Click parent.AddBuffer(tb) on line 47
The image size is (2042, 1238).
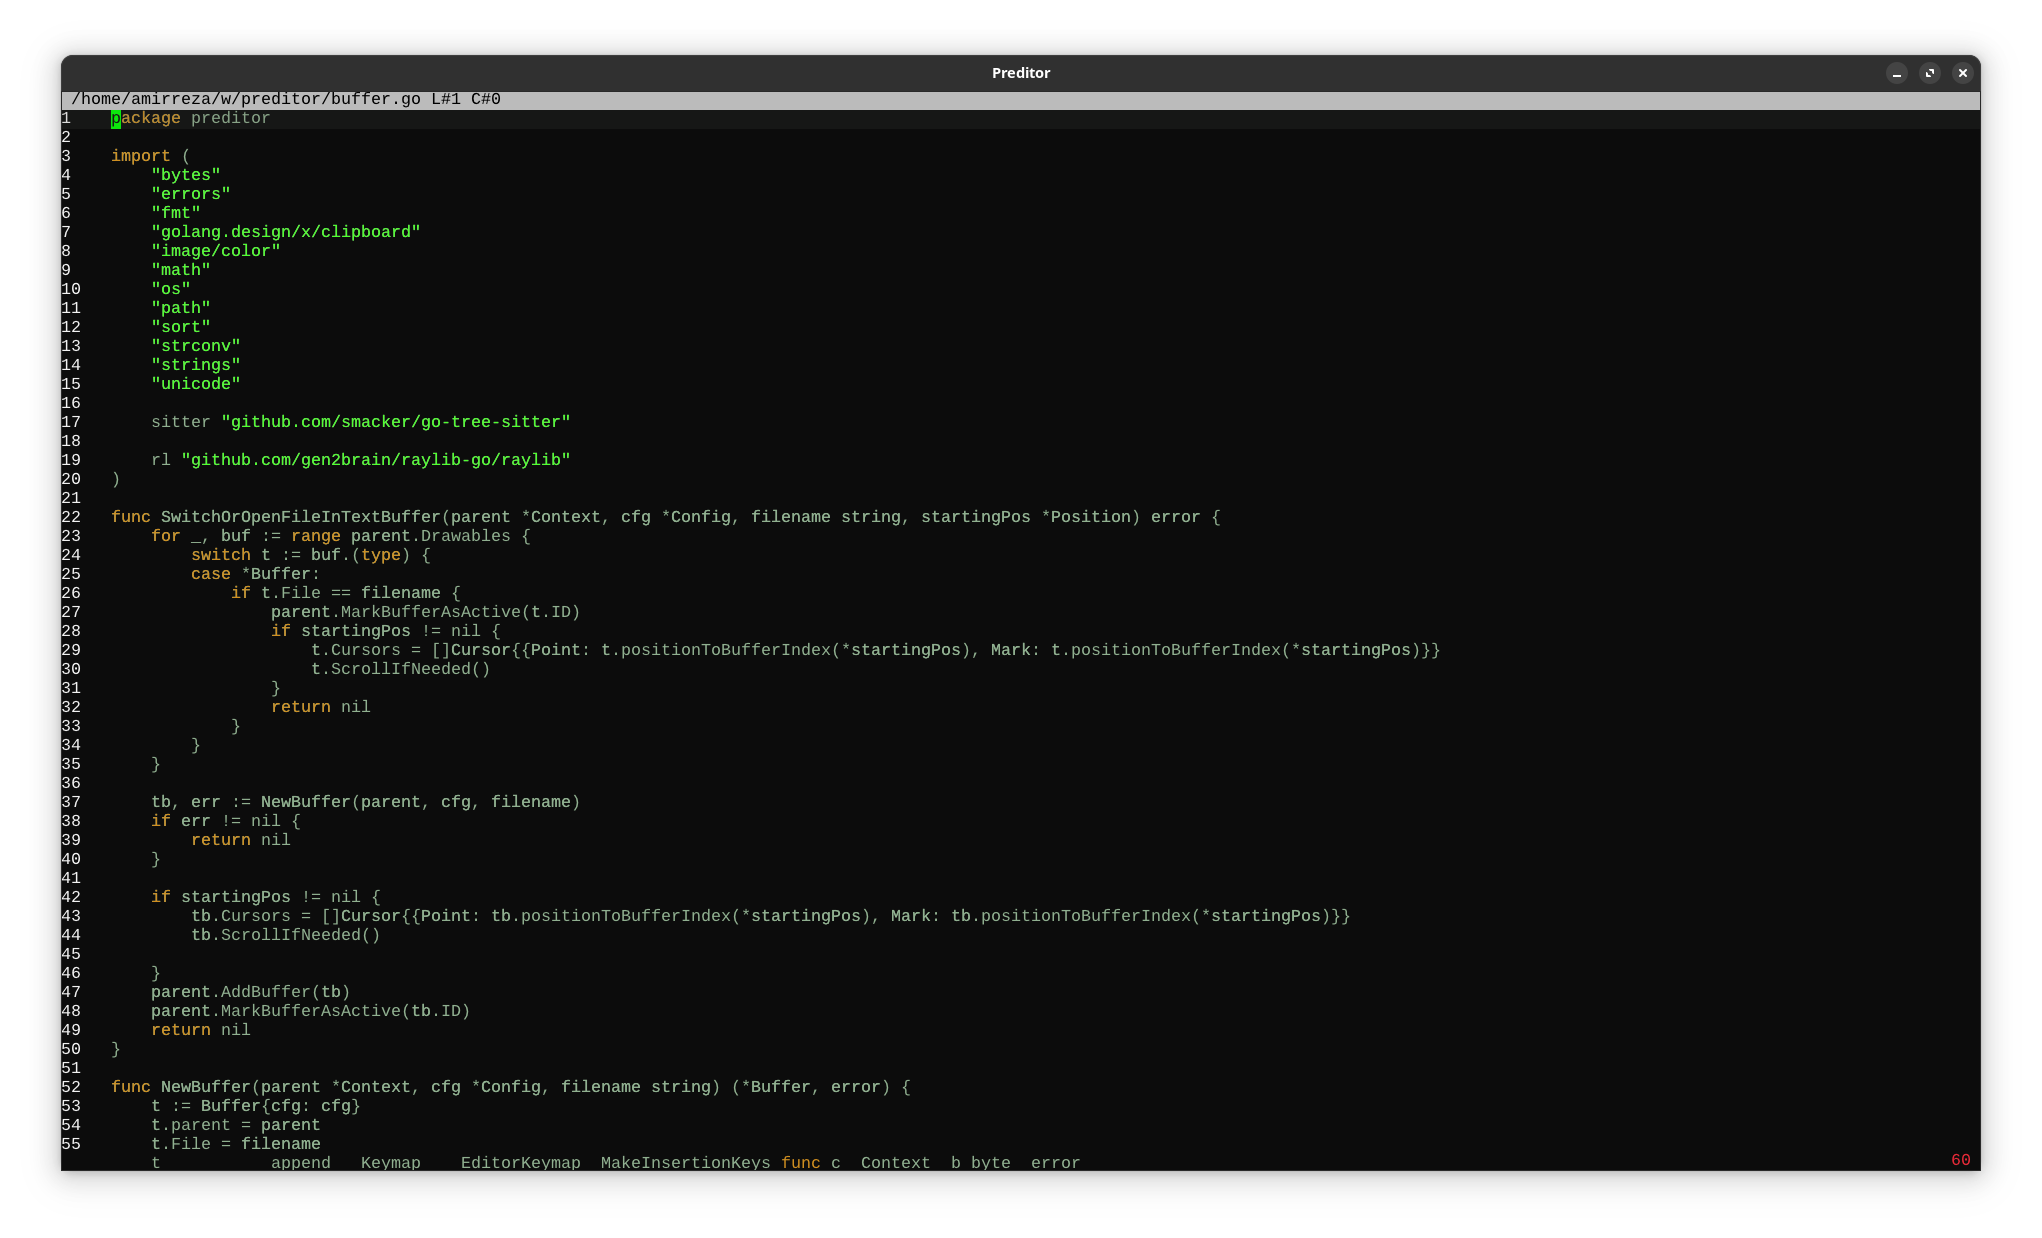(250, 992)
